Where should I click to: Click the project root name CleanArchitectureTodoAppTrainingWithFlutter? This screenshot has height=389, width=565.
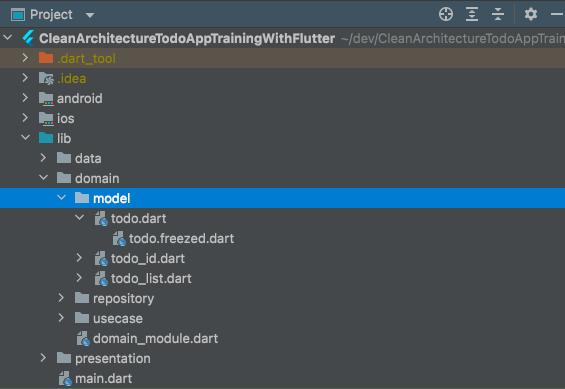tap(187, 39)
